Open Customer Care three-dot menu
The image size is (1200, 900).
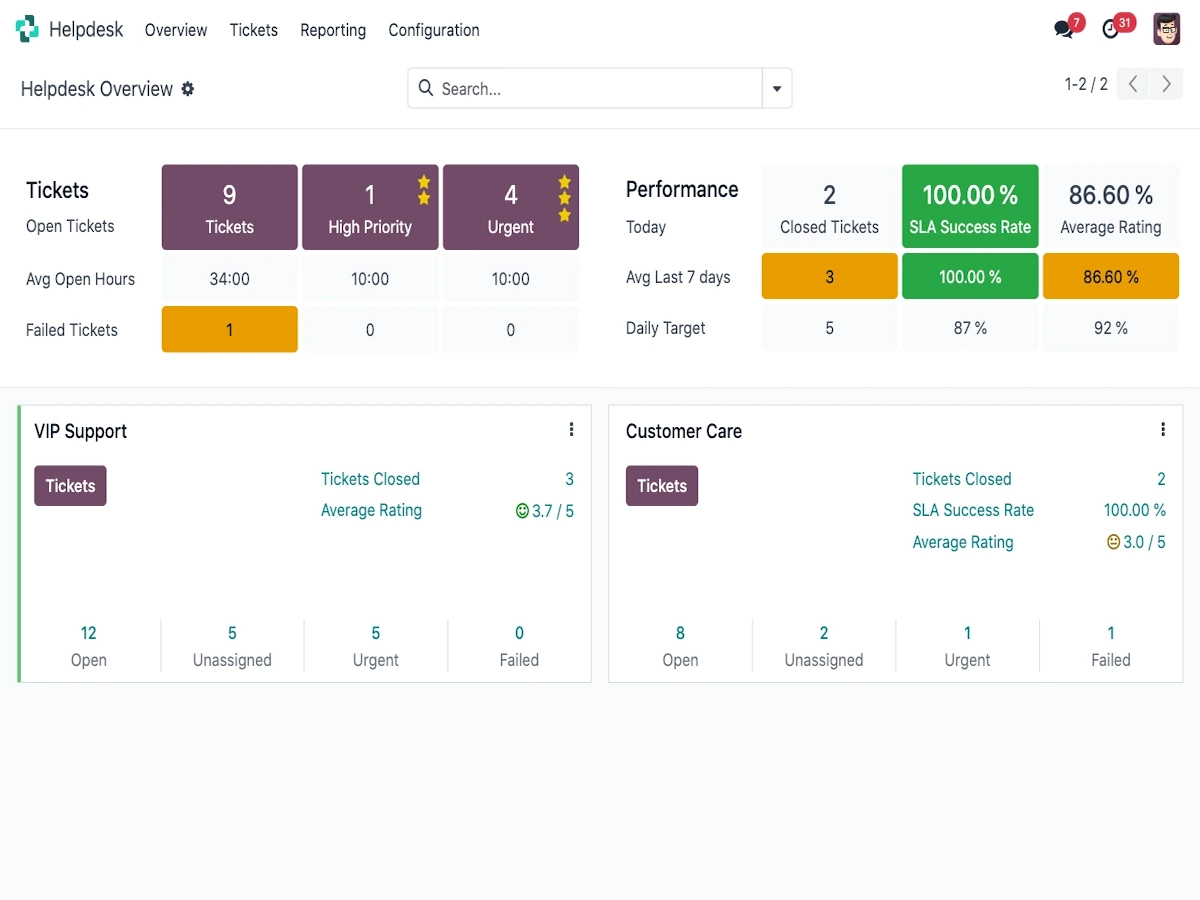click(x=1163, y=430)
